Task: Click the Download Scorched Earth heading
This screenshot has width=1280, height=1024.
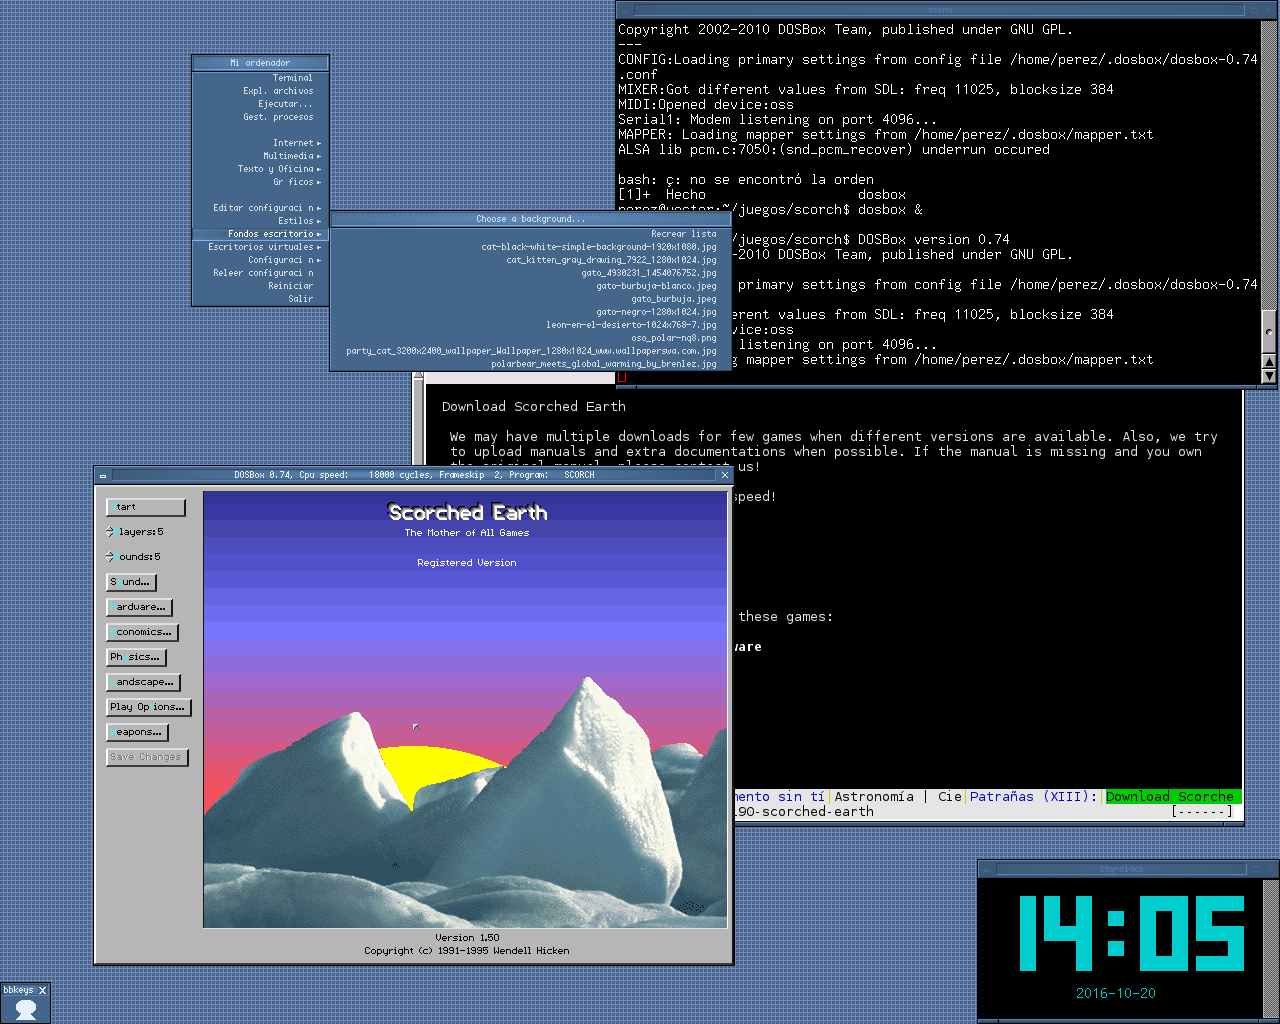Action: coord(534,407)
